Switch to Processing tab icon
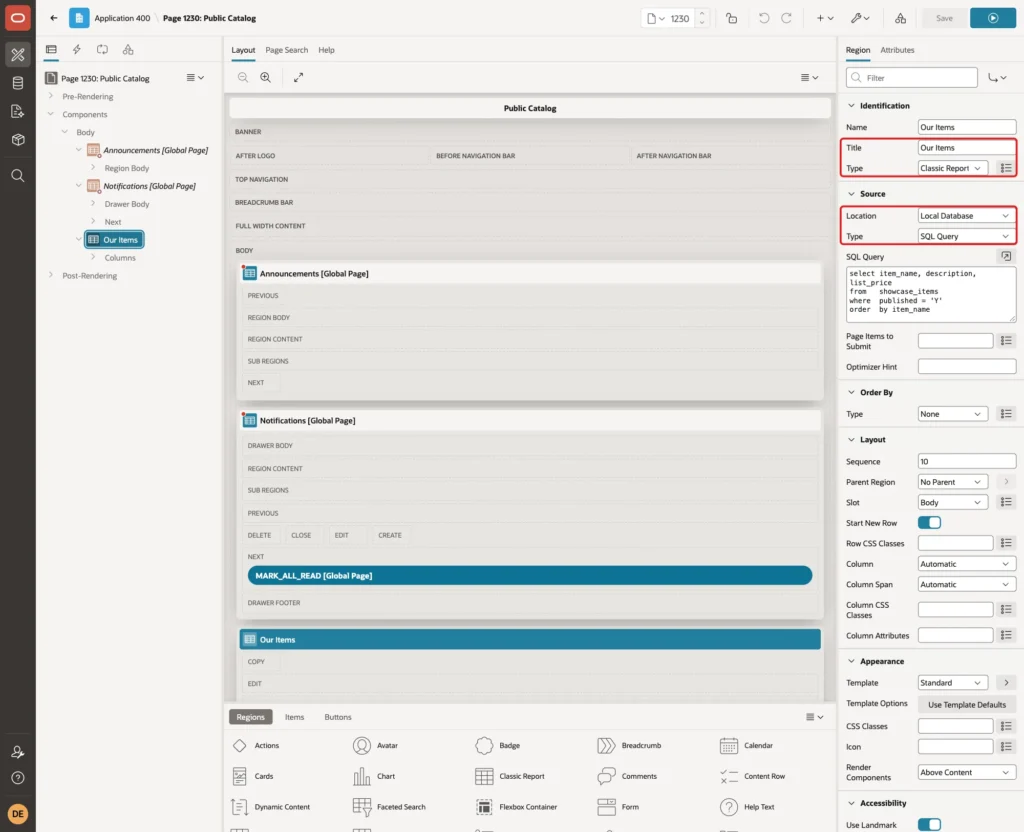Image resolution: width=1024 pixels, height=832 pixels. pyautogui.click(x=103, y=50)
